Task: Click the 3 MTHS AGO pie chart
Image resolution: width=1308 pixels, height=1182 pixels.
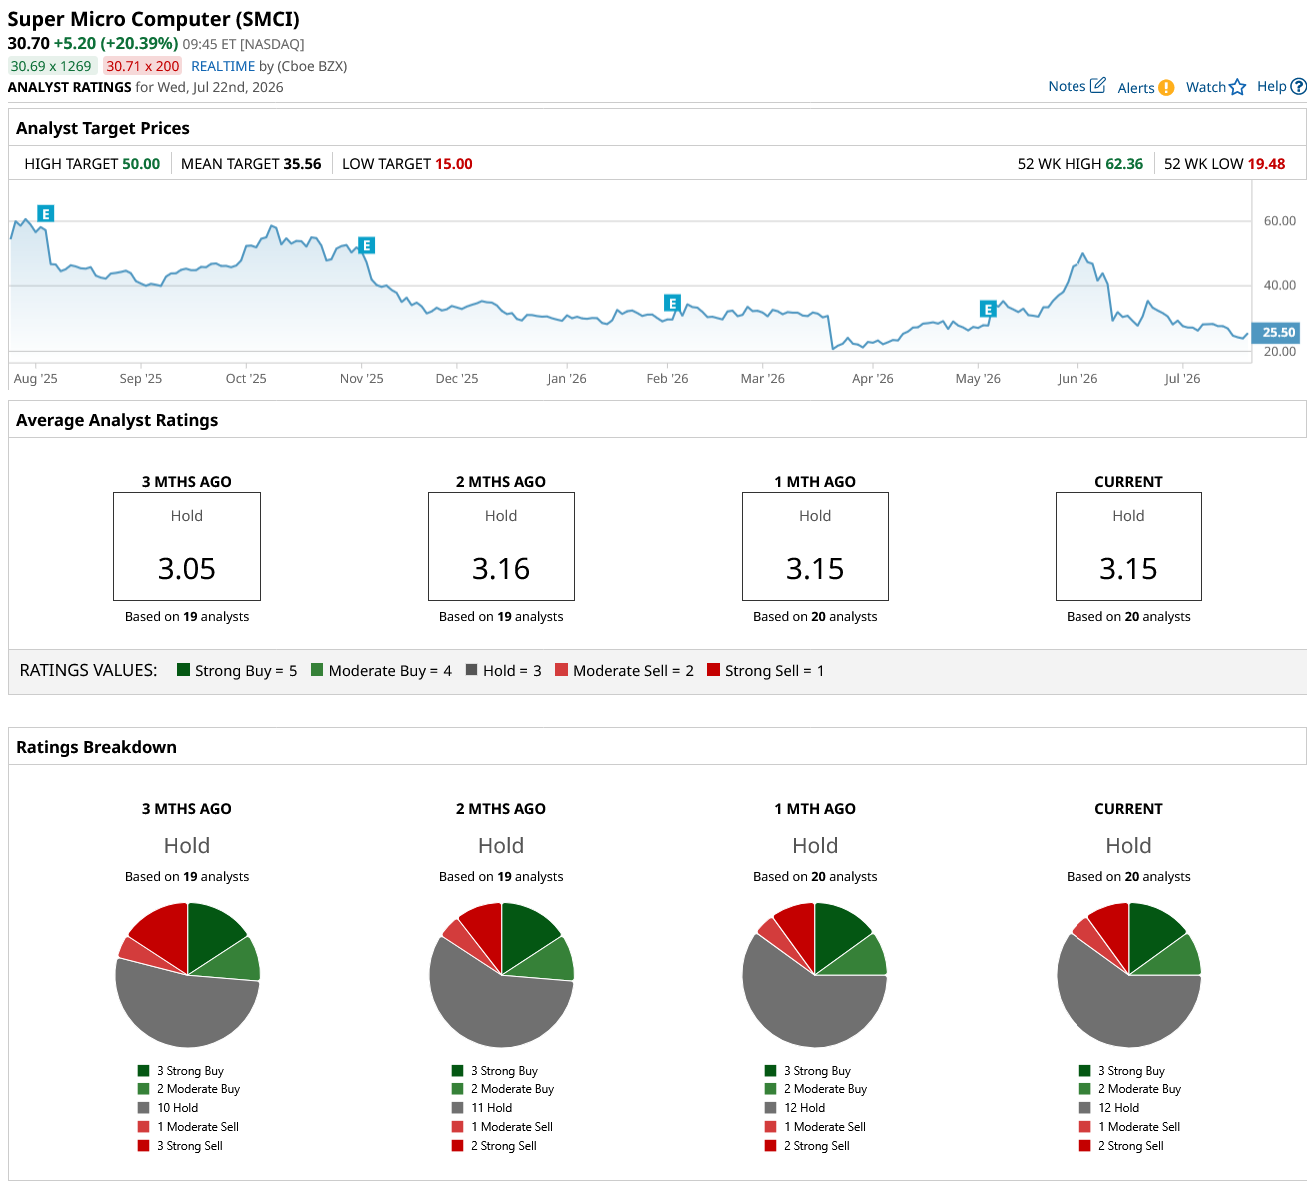Action: (x=187, y=975)
